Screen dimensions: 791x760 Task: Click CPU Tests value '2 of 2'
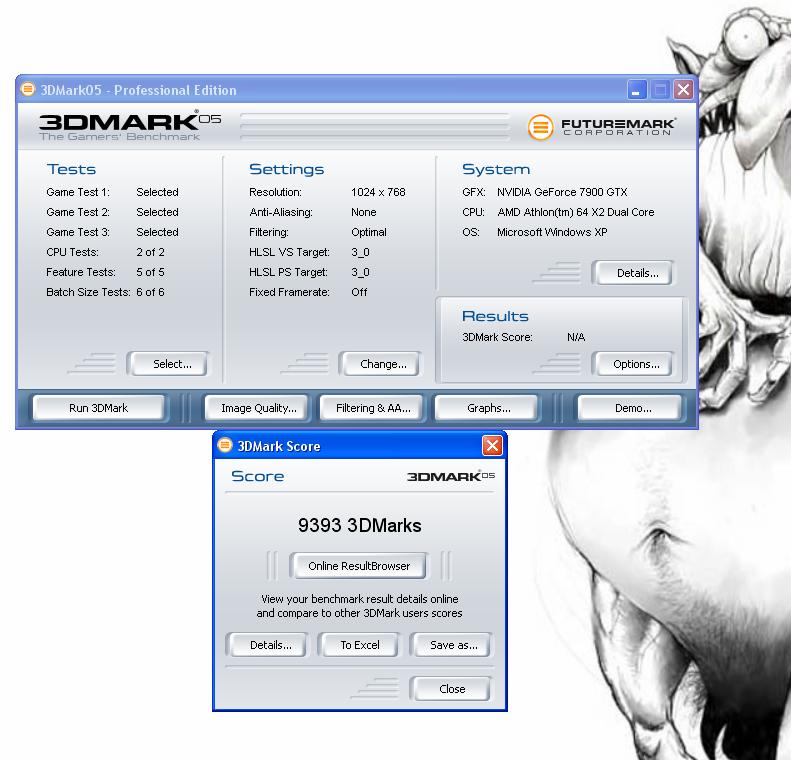point(150,252)
